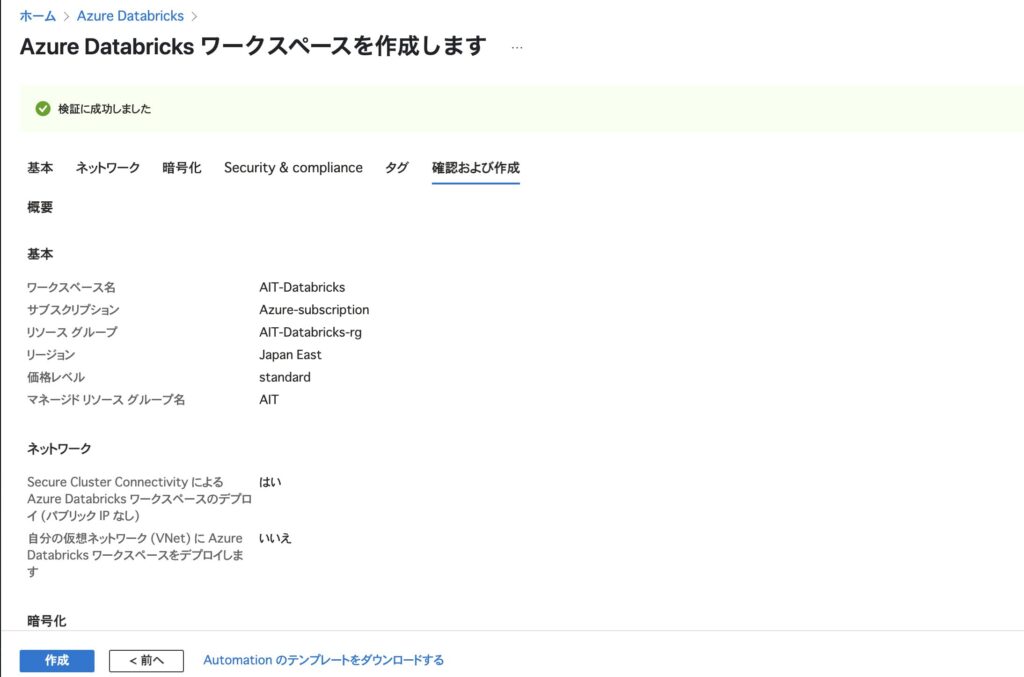Click the マネージド リソース グループ名 label
The image size is (1024, 677).
click(106, 400)
